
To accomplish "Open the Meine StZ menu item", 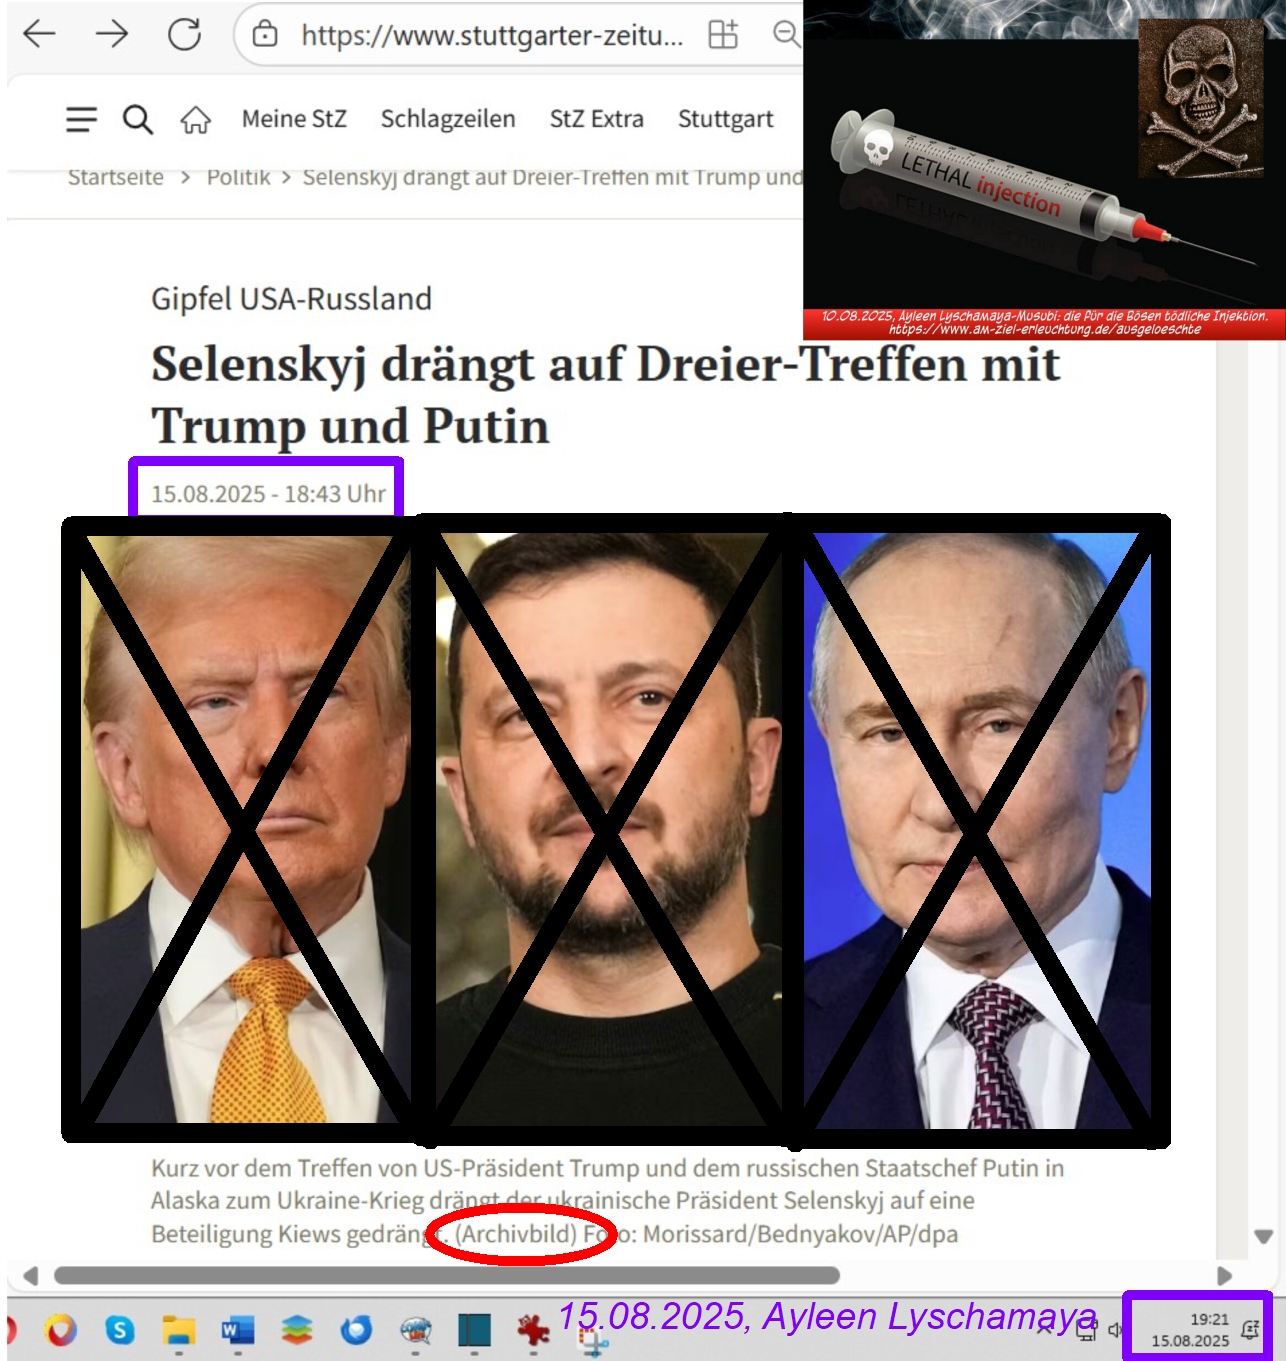I will [294, 119].
